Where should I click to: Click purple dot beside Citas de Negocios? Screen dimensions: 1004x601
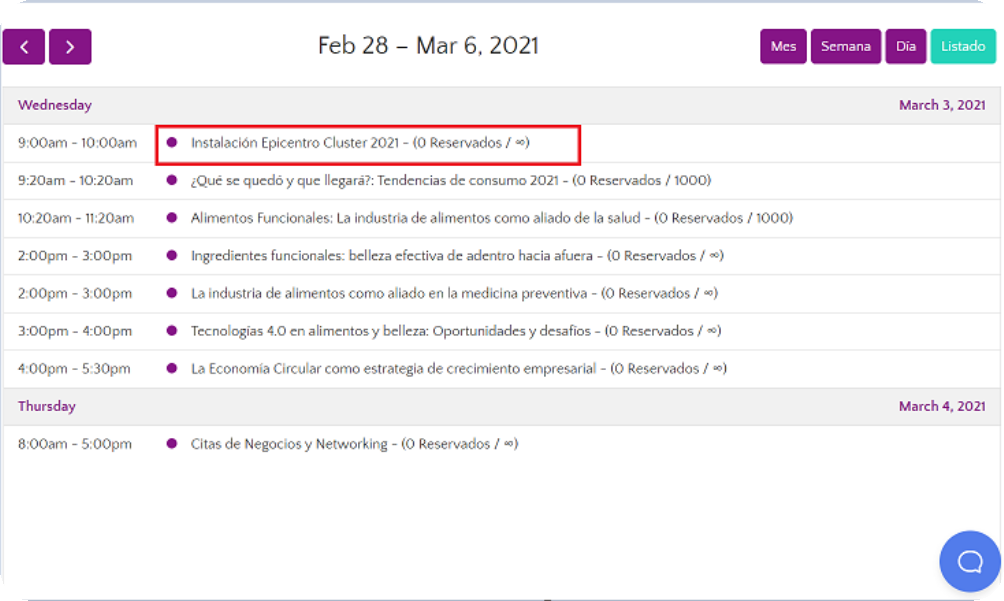click(172, 444)
